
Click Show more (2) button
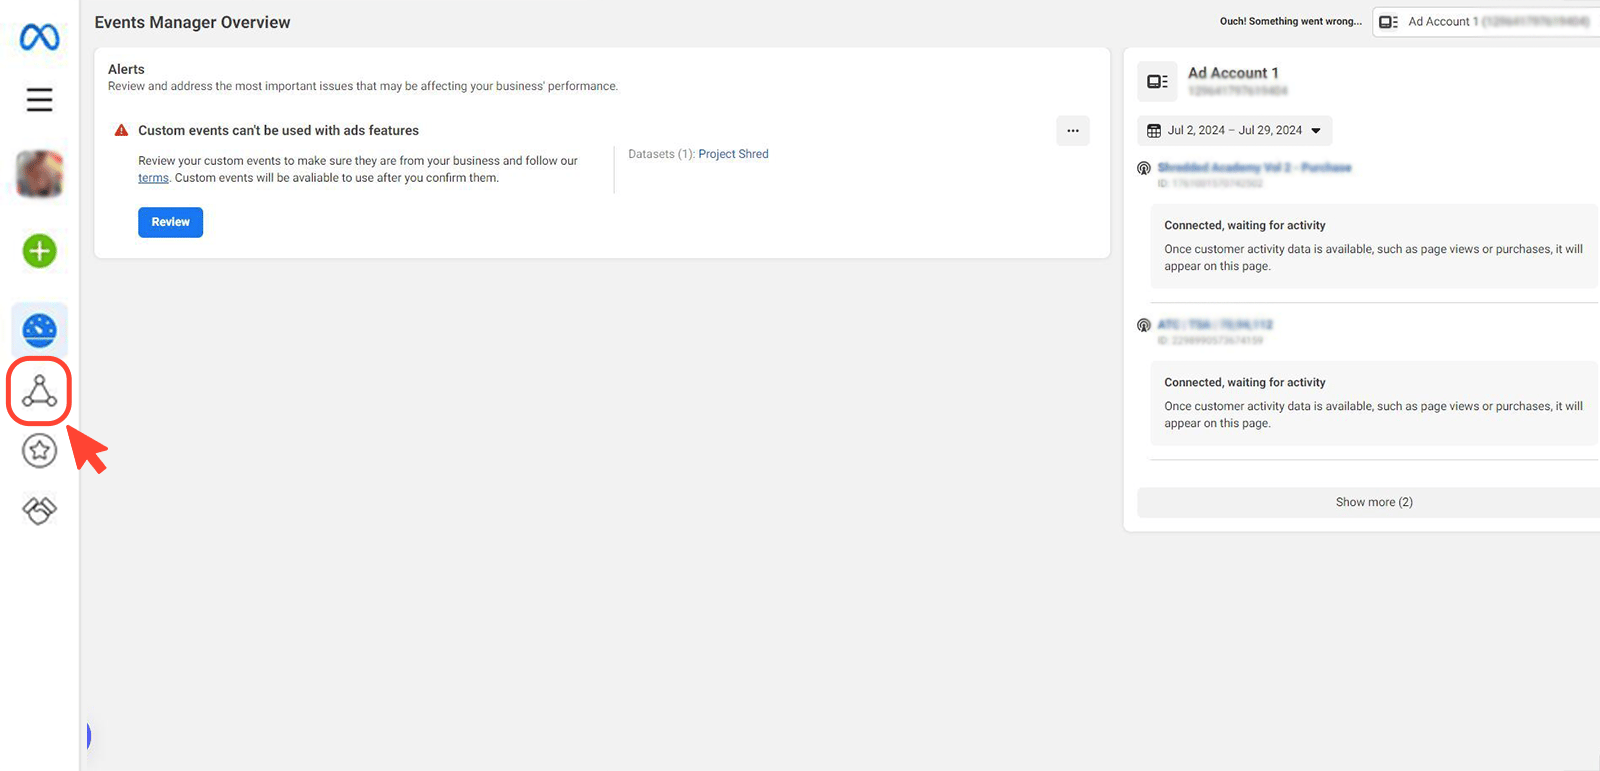coord(1373,502)
